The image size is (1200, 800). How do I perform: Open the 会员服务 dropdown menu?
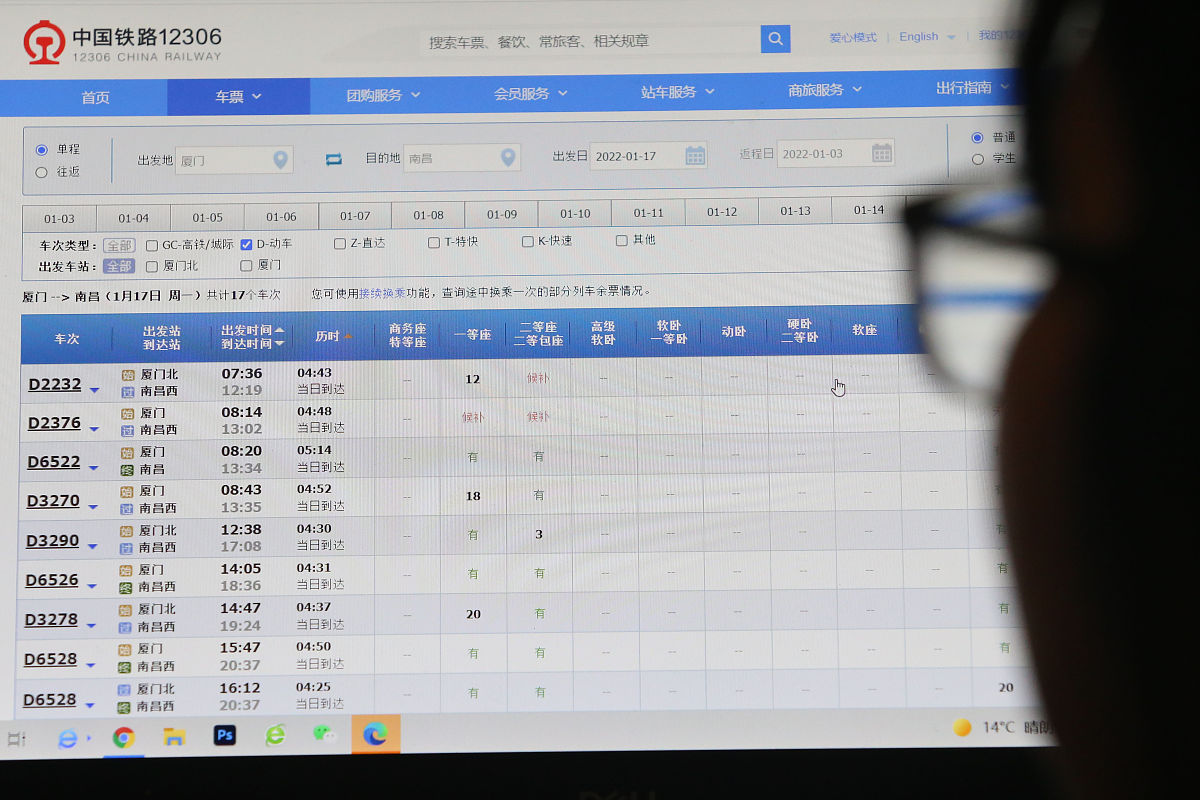530,93
